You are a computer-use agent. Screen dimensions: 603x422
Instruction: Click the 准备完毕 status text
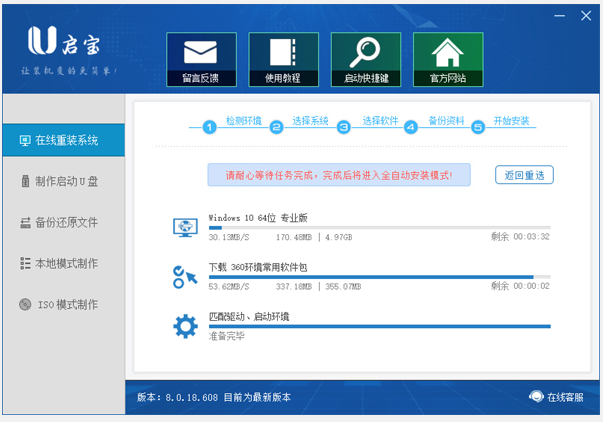[227, 336]
